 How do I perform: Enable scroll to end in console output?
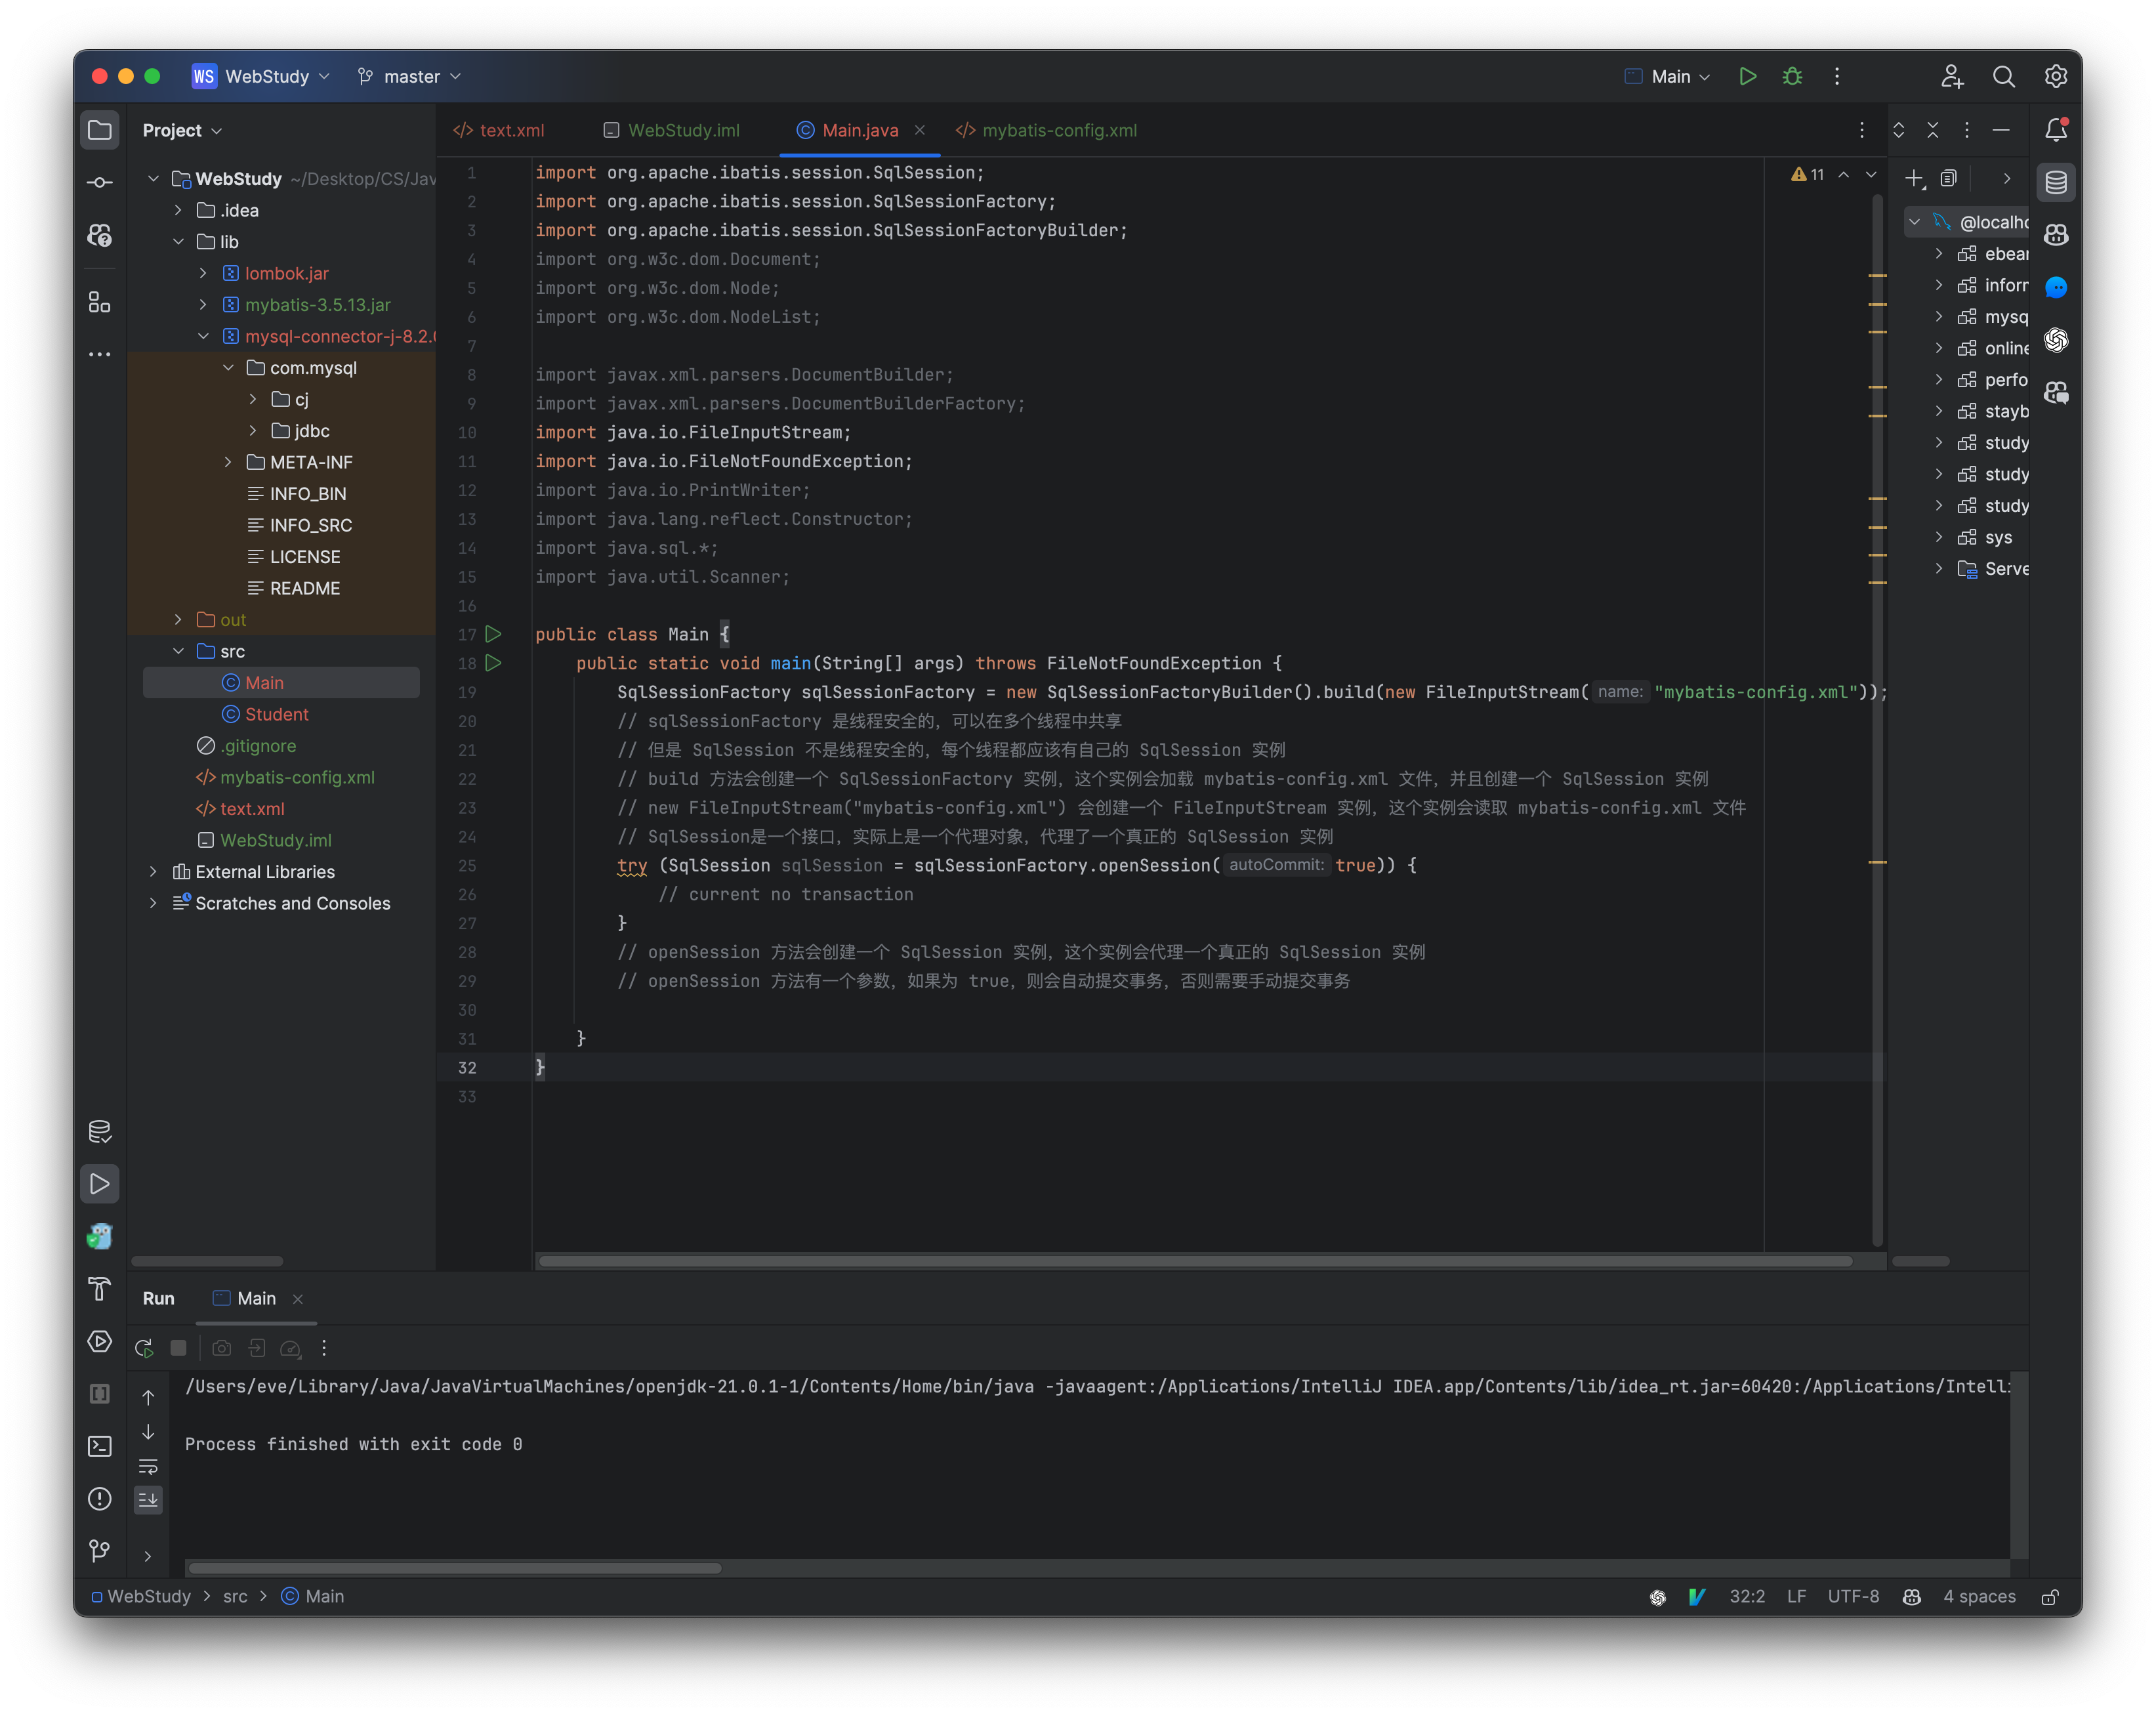pyautogui.click(x=148, y=1499)
